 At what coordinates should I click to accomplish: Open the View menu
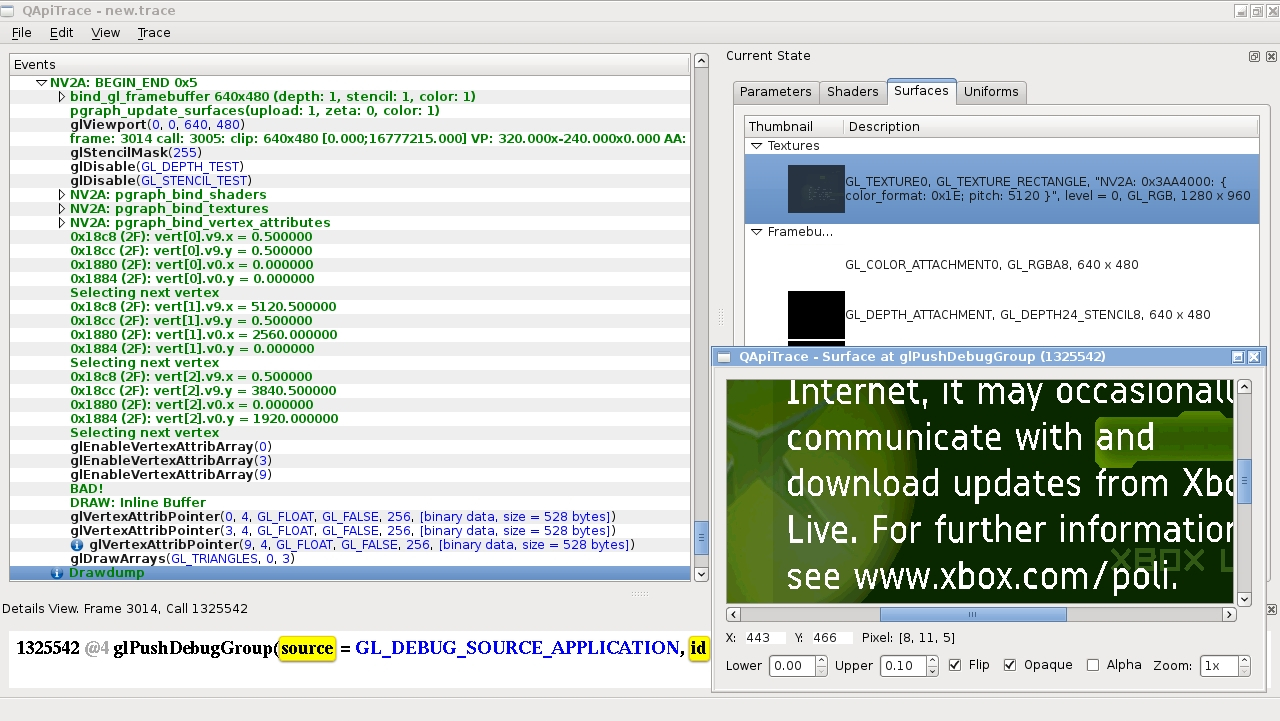coord(105,33)
